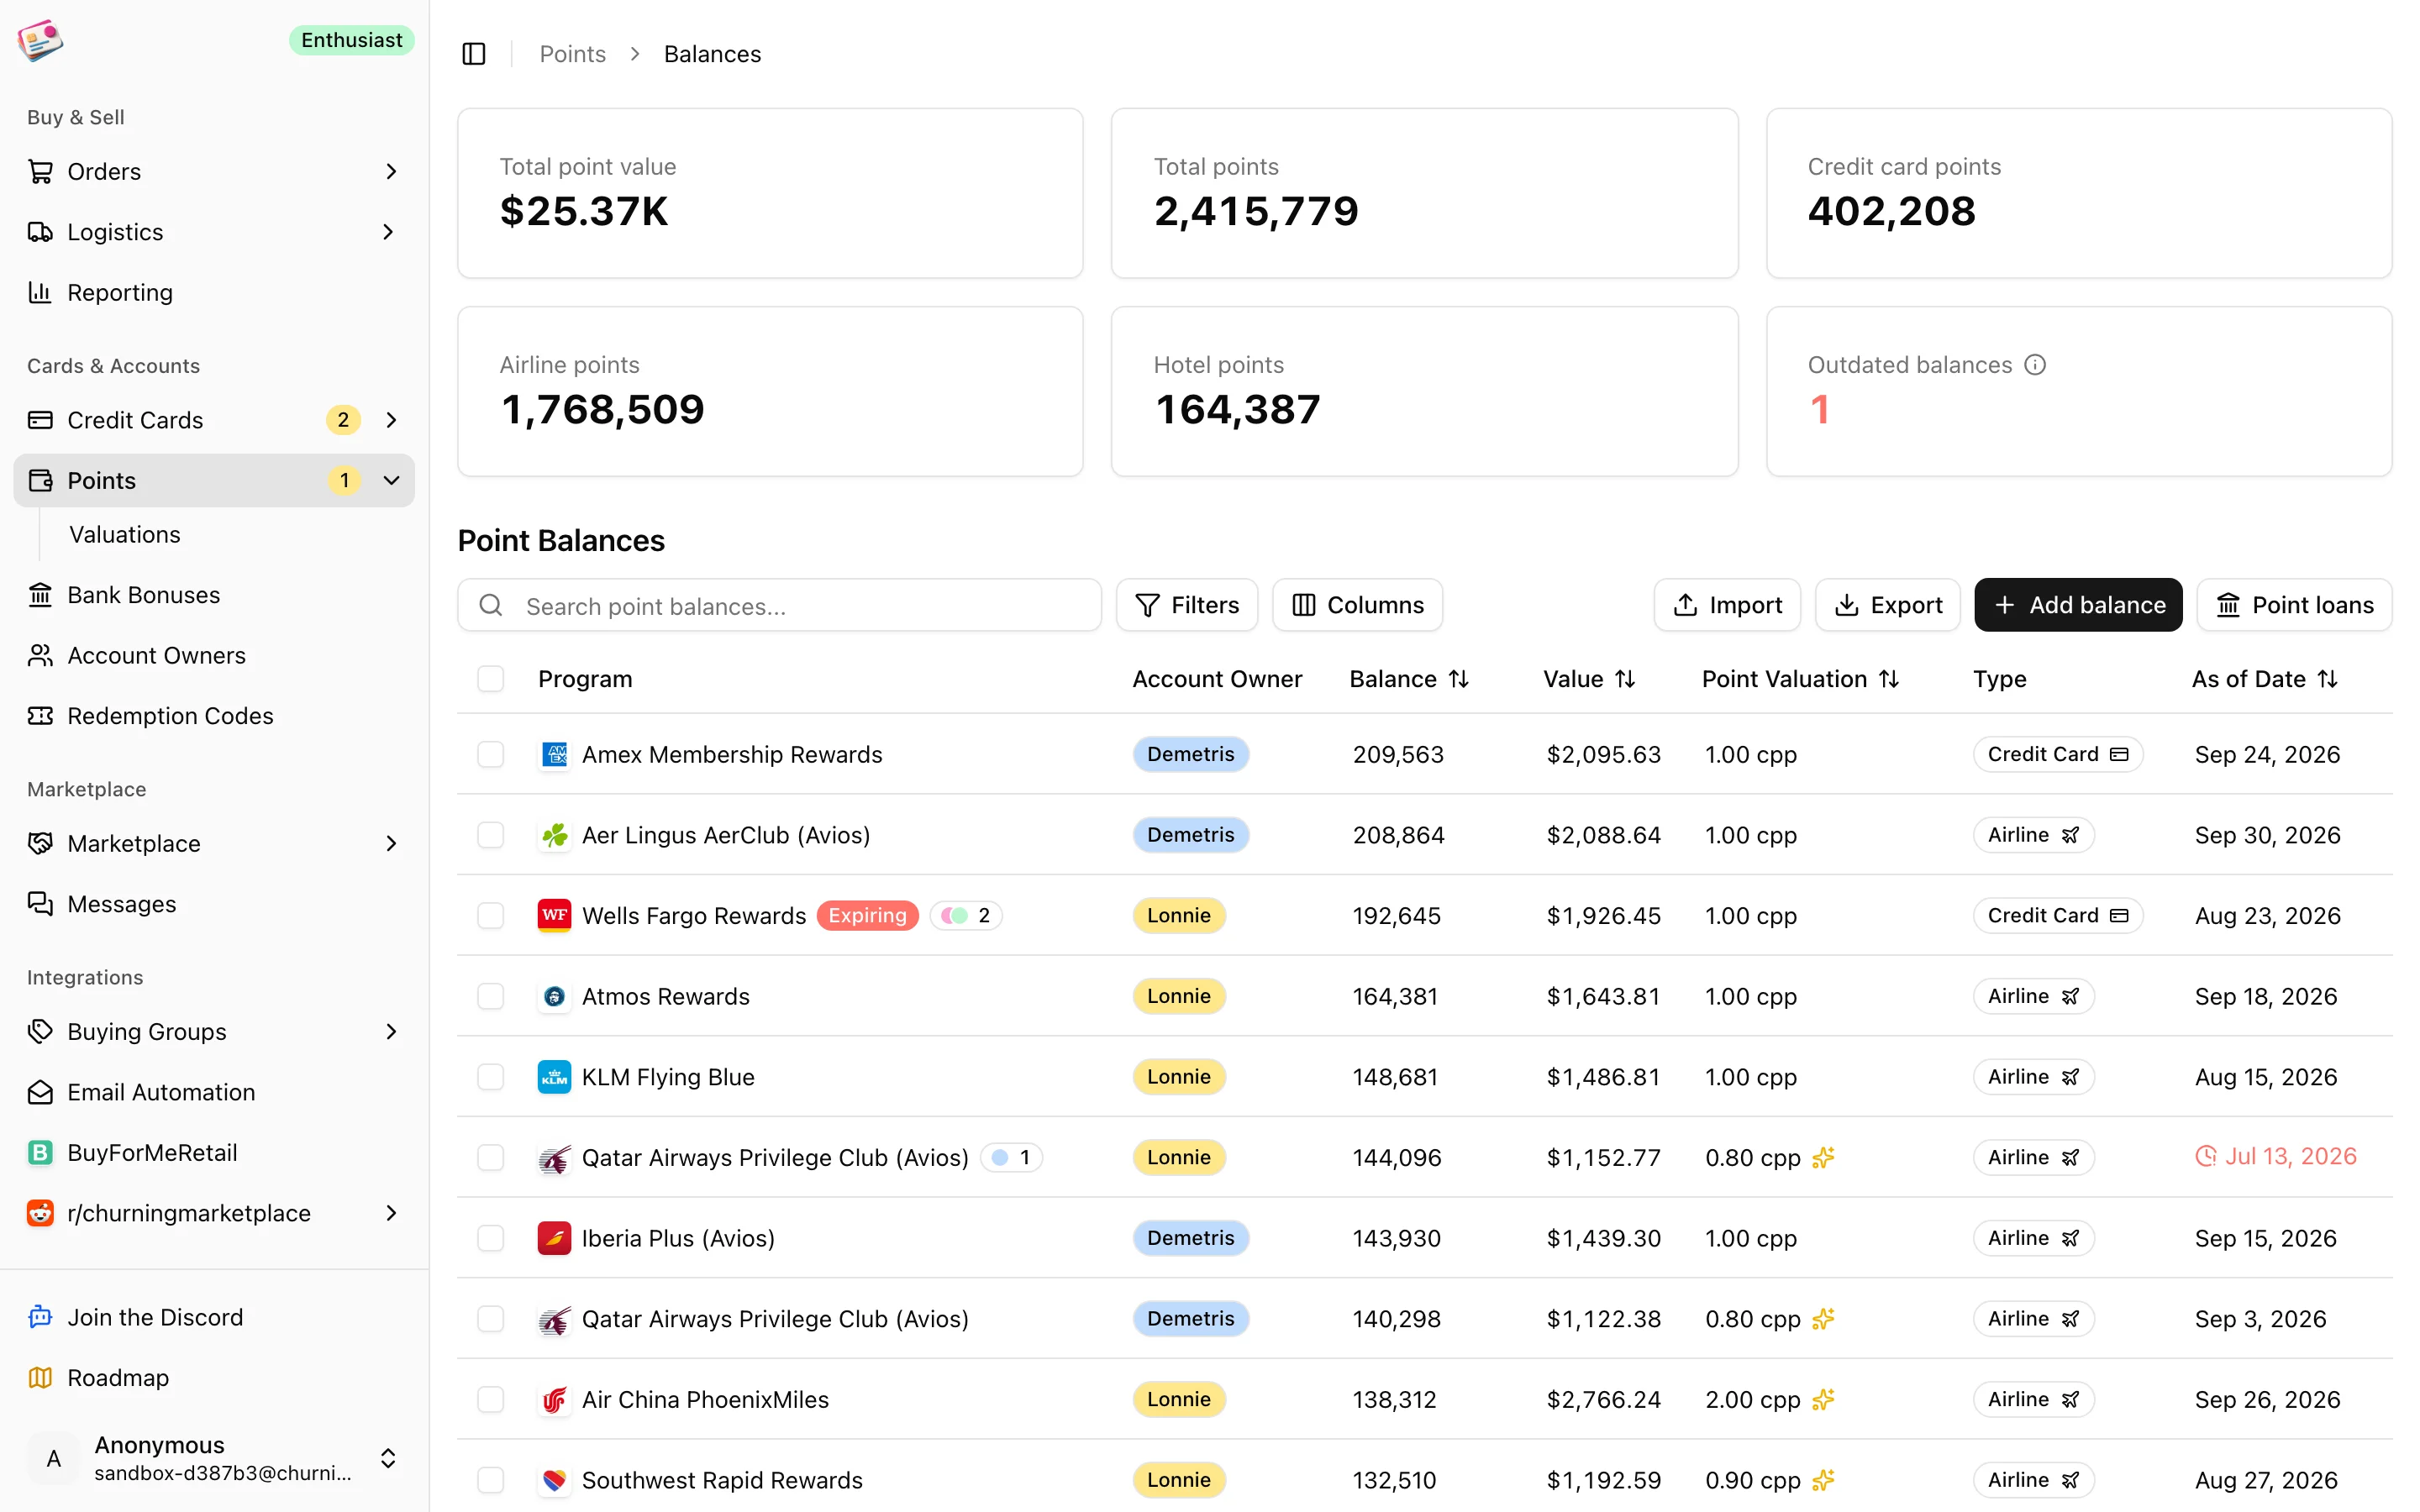Toggle the sidebar panel icon
The width and height of the screenshot is (2420, 1512).
point(474,54)
